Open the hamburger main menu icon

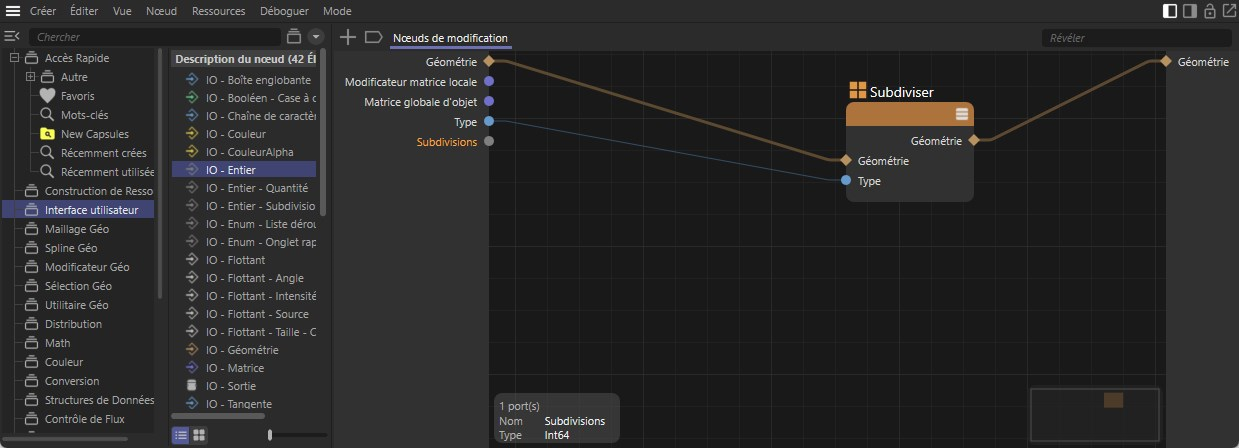(x=13, y=11)
